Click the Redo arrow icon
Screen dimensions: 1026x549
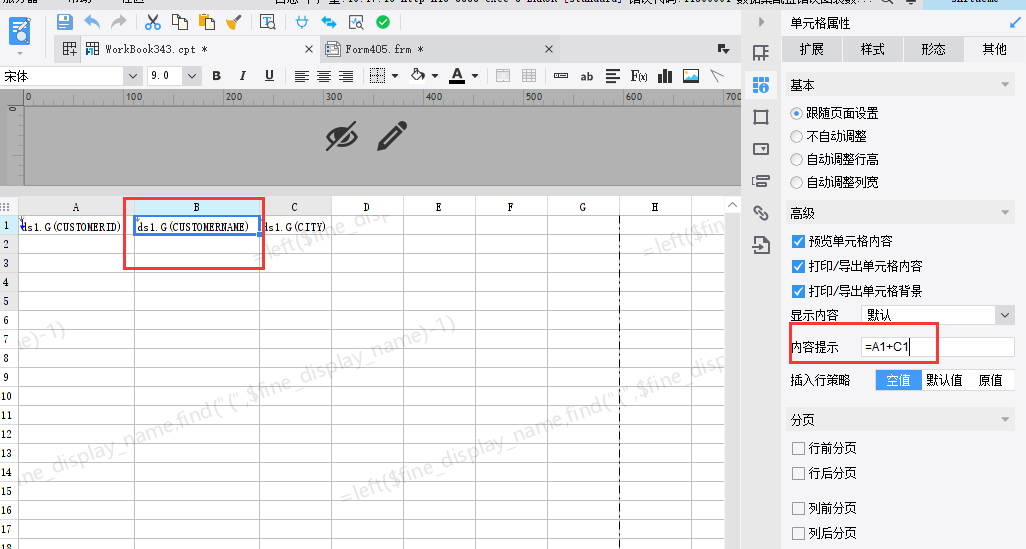118,22
